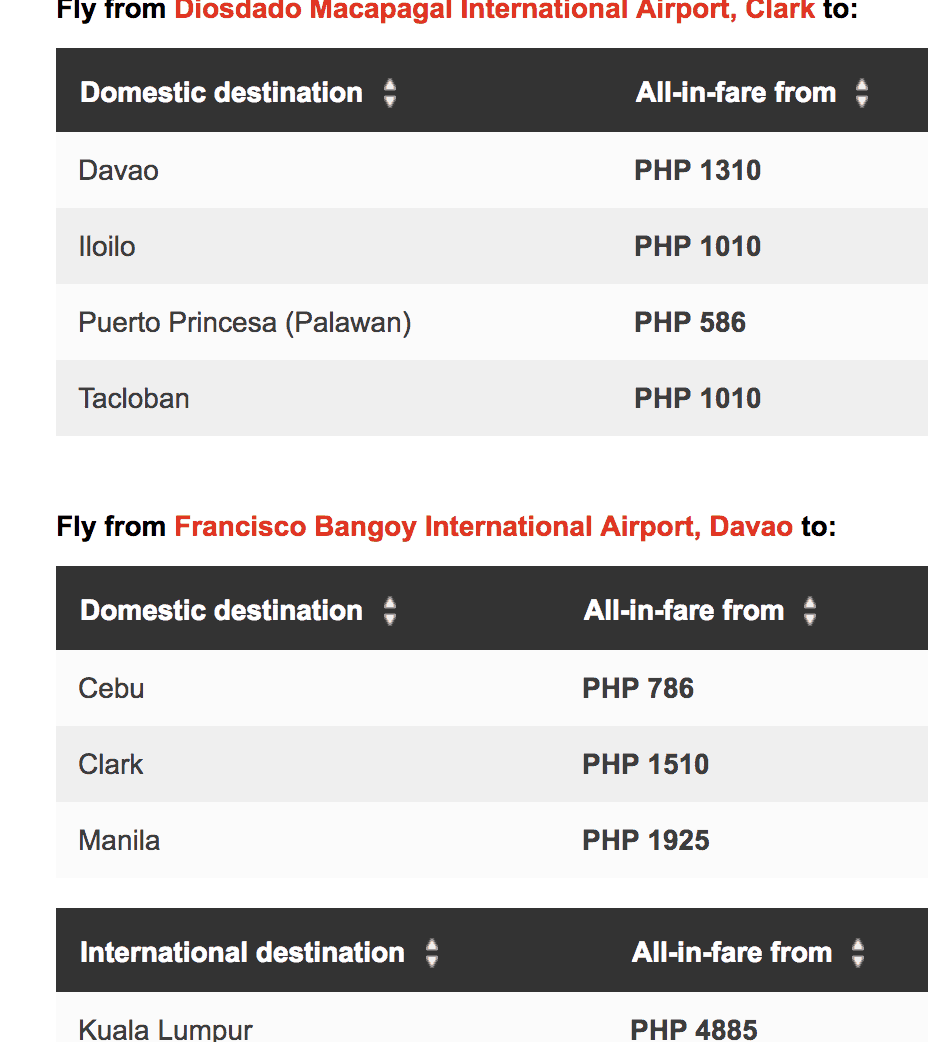Click Puerto Princesa (Palawan) destination
Image resolution: width=928 pixels, height=1042 pixels.
(245, 323)
